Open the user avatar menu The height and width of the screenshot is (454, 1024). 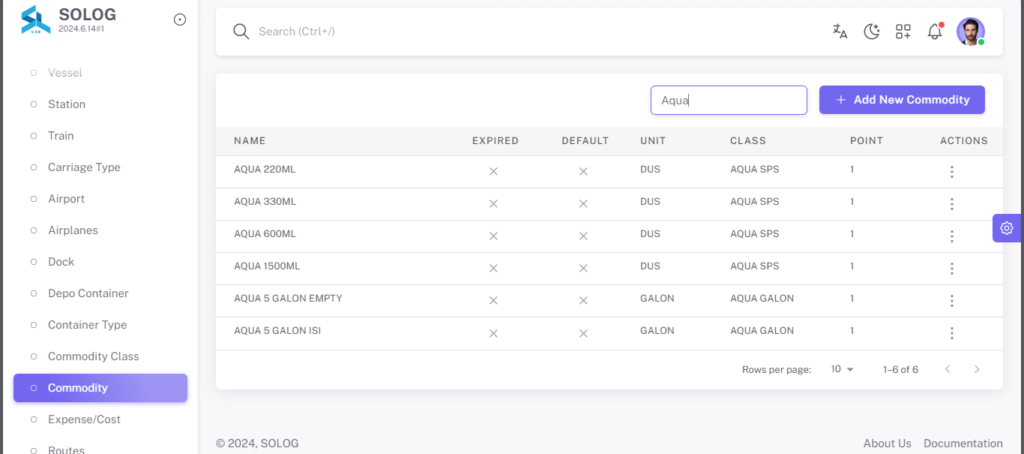coord(970,31)
